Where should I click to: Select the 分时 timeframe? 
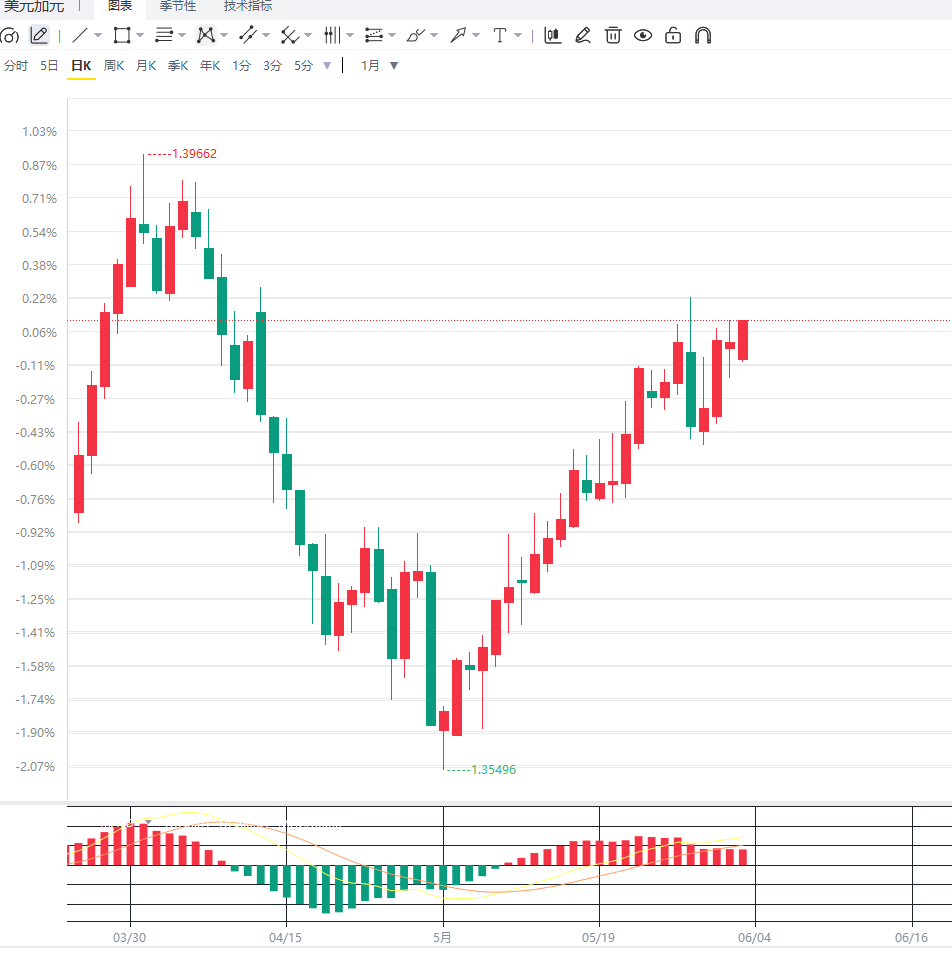16,65
